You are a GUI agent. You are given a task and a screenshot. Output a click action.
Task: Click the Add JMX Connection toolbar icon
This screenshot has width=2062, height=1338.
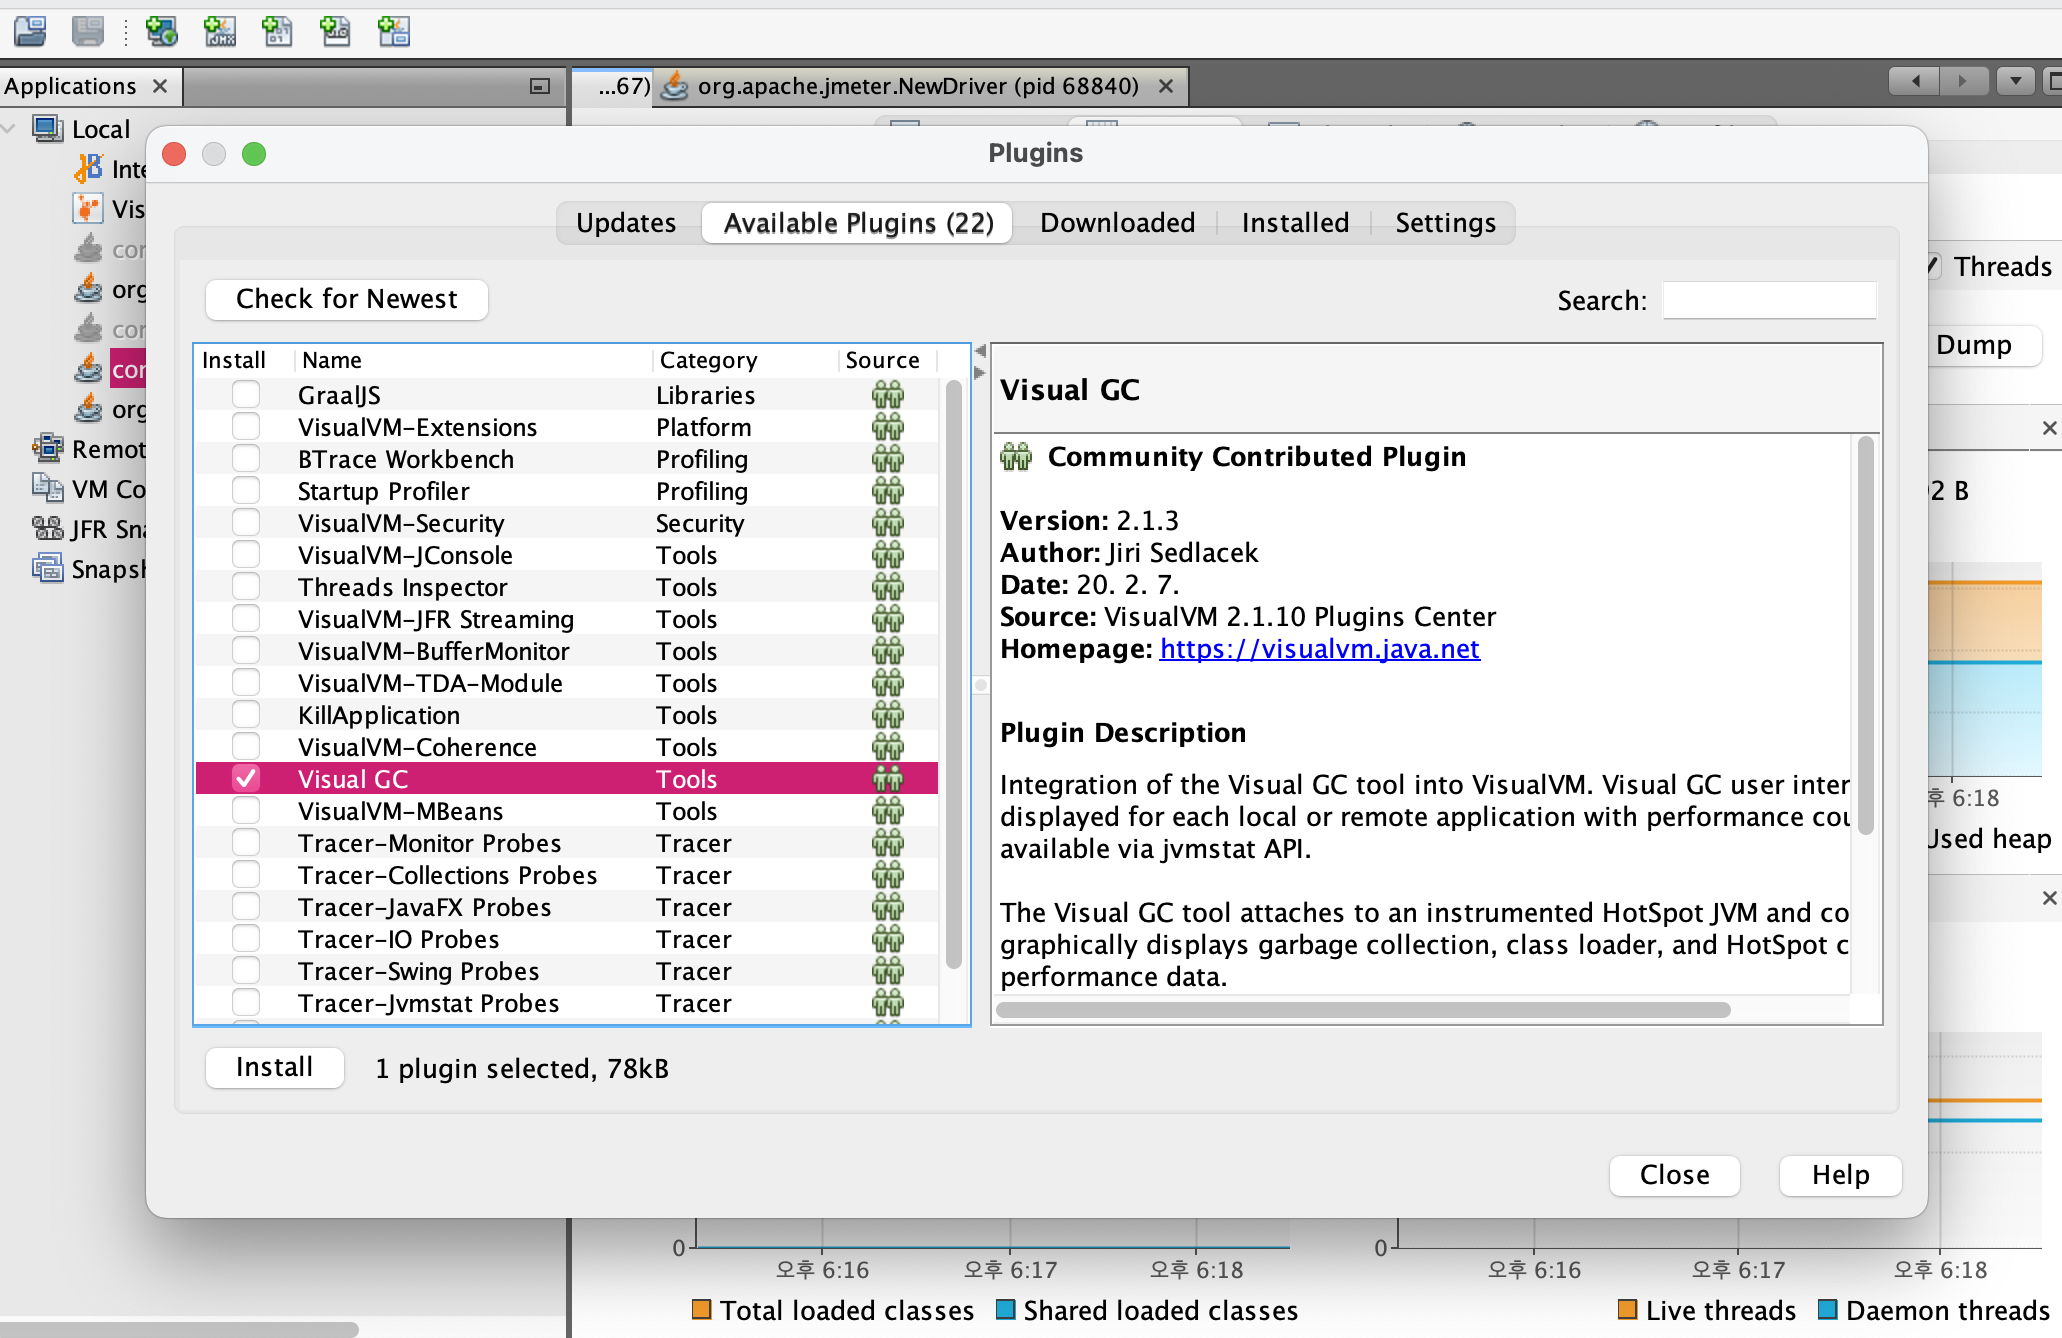point(219,32)
